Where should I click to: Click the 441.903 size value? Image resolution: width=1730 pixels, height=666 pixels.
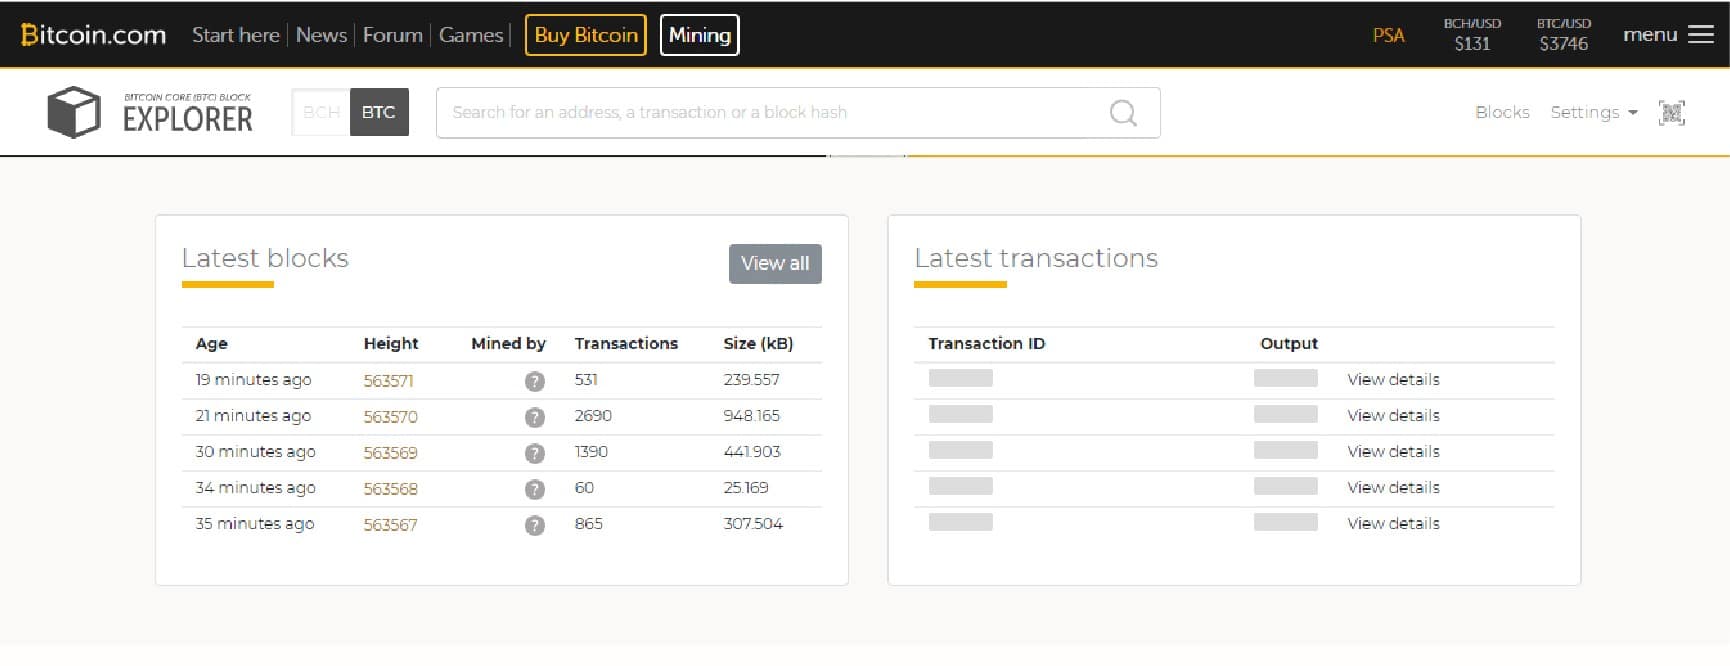(752, 452)
